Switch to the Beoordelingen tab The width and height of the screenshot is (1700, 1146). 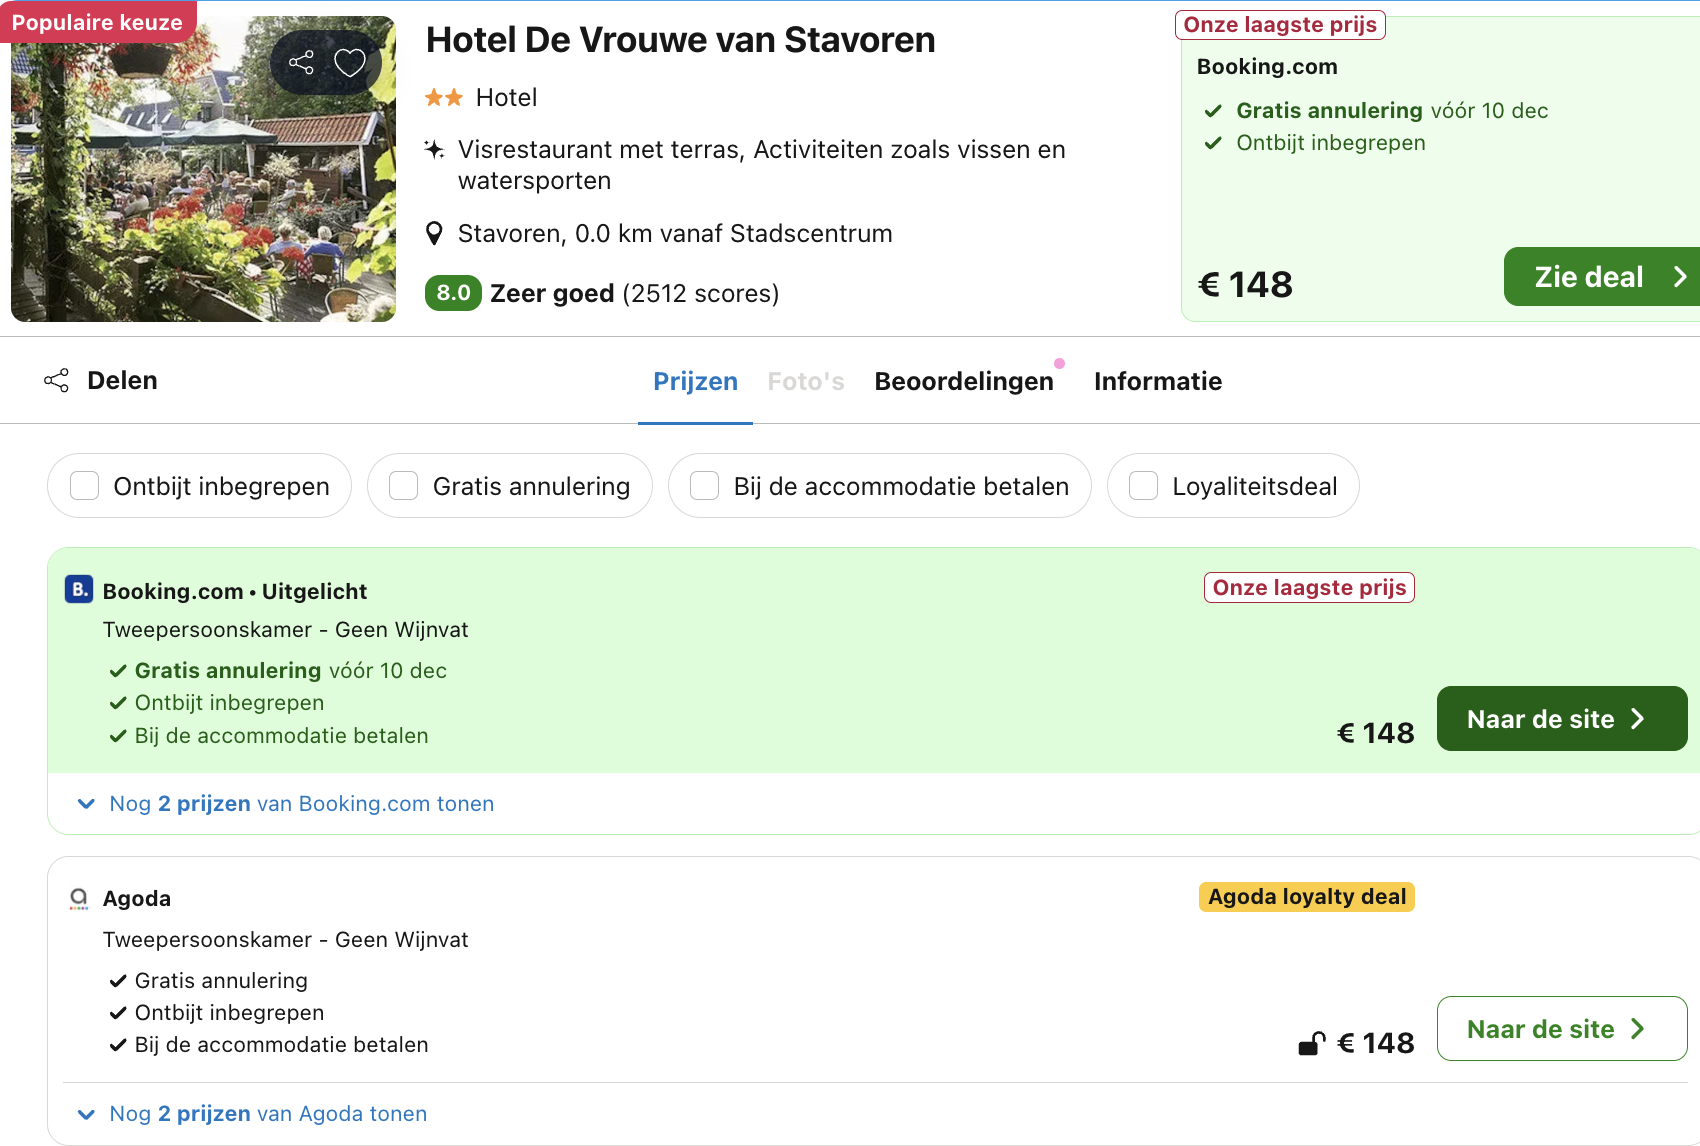(x=964, y=381)
